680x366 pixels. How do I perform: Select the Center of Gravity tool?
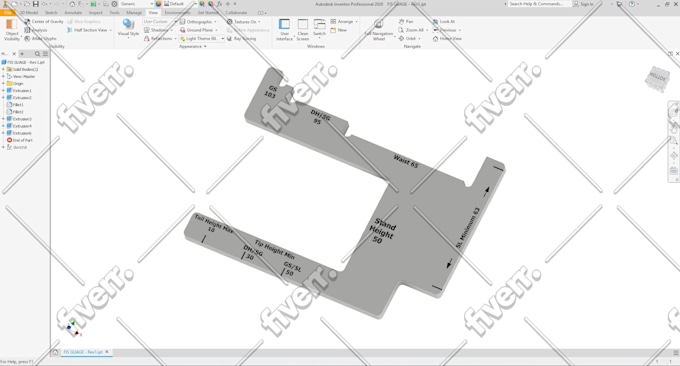(x=44, y=21)
